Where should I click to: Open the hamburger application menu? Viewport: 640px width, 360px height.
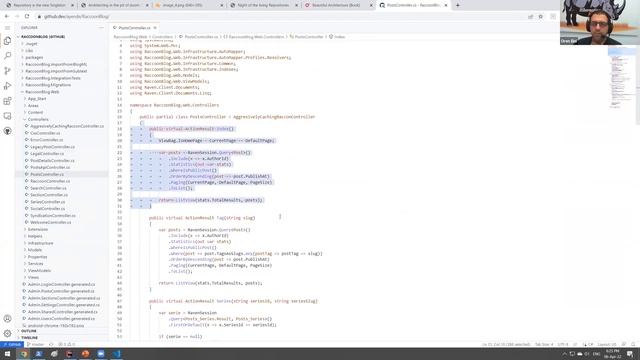coord(7,28)
